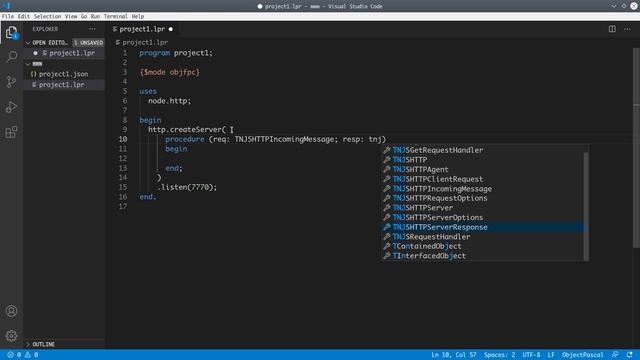Viewport: 640px width, 360px height.
Task: Split the editor to the right
Action: 612,29
